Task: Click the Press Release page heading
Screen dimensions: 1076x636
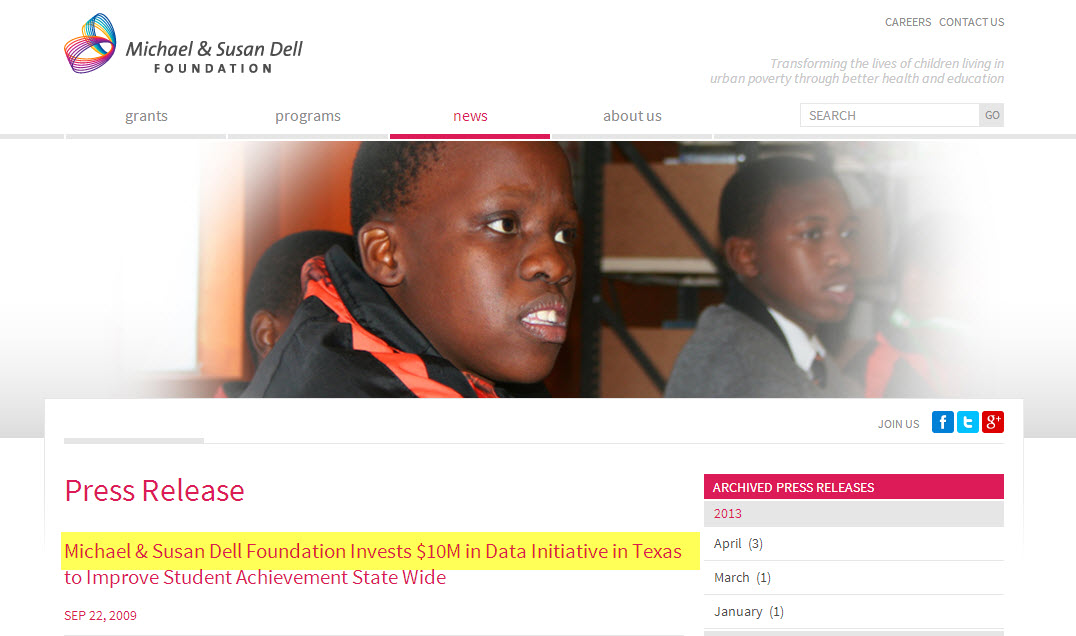Action: click(x=154, y=491)
